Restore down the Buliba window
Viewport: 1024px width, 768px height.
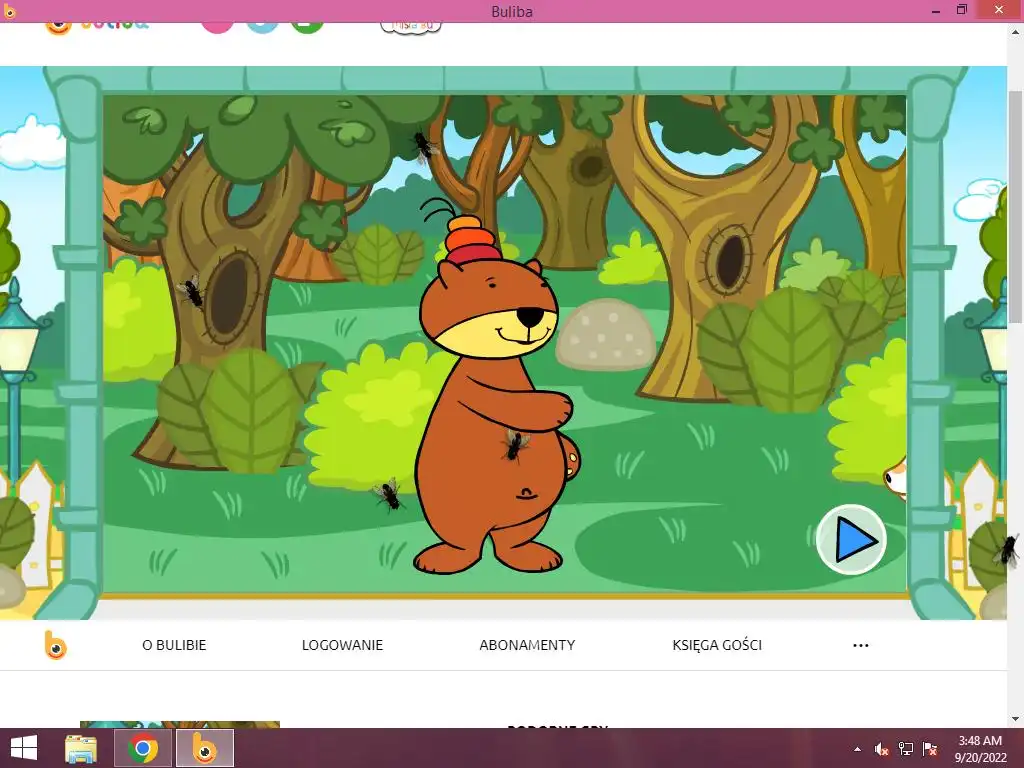[x=962, y=10]
